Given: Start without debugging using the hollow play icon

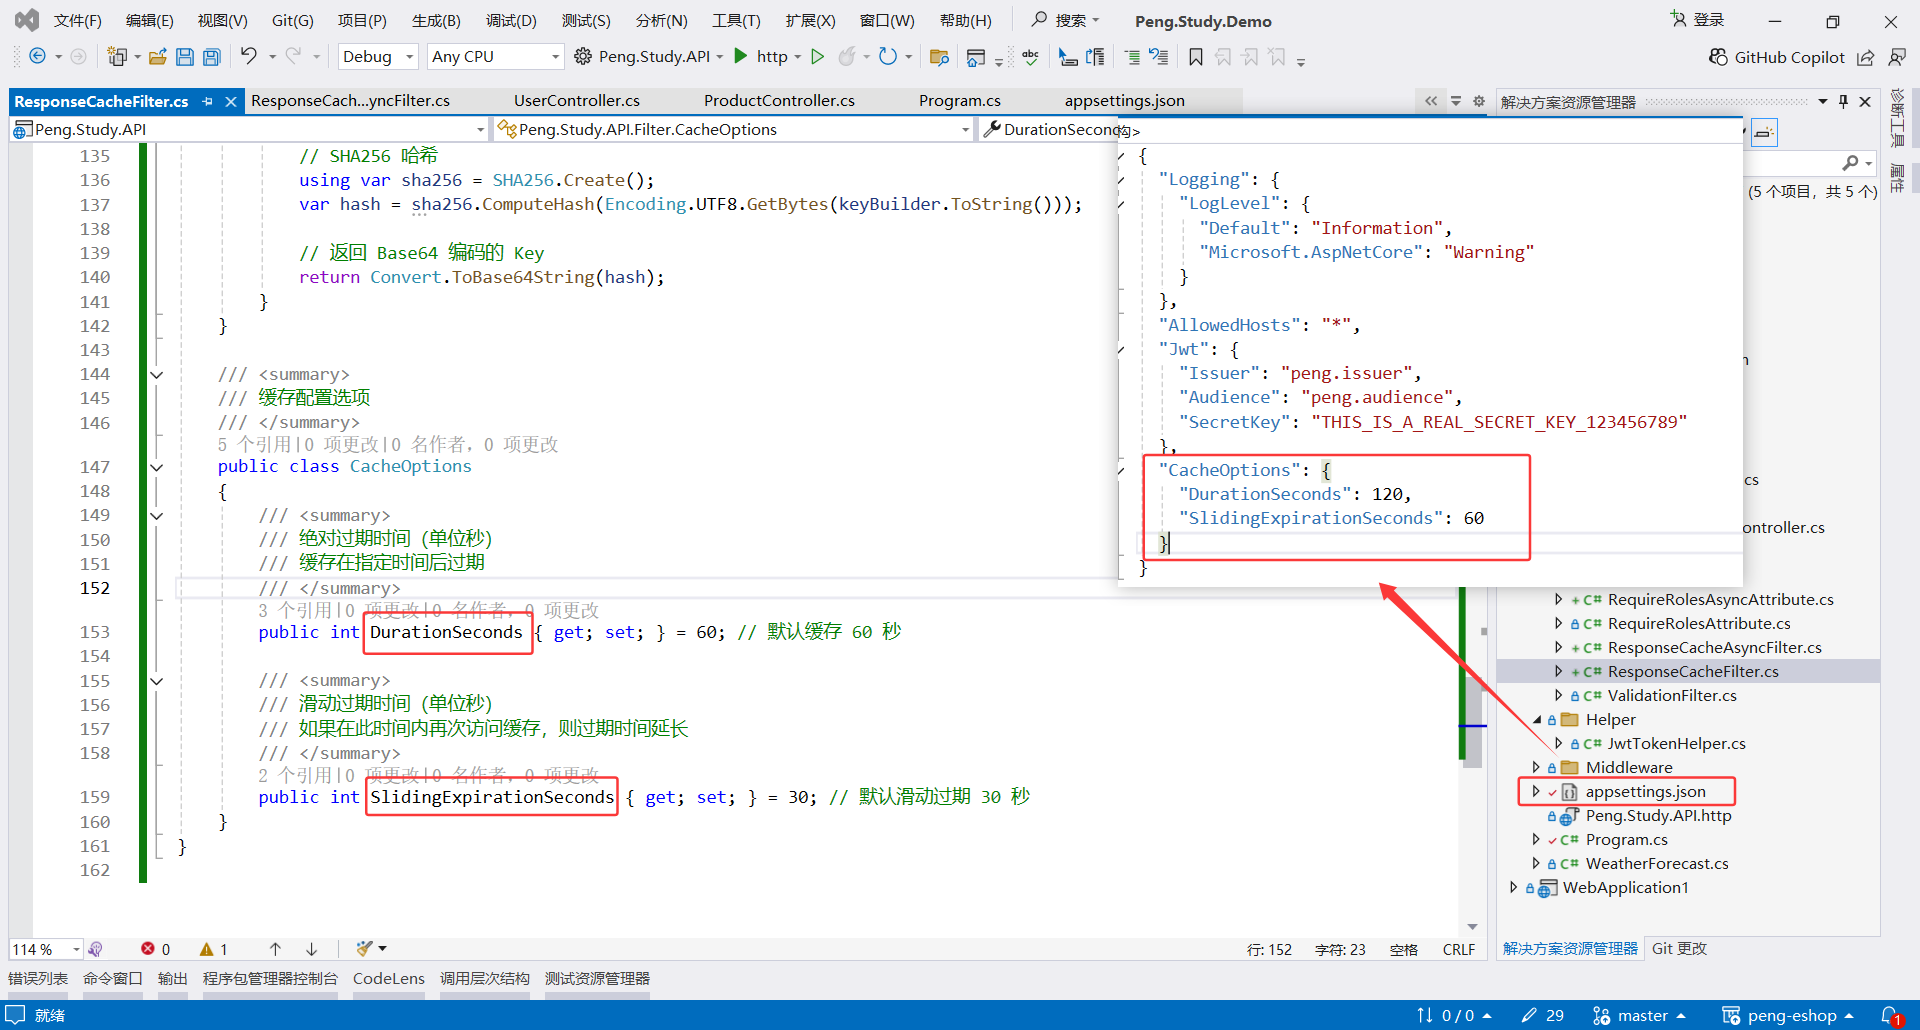Looking at the screenshot, I should 817,56.
